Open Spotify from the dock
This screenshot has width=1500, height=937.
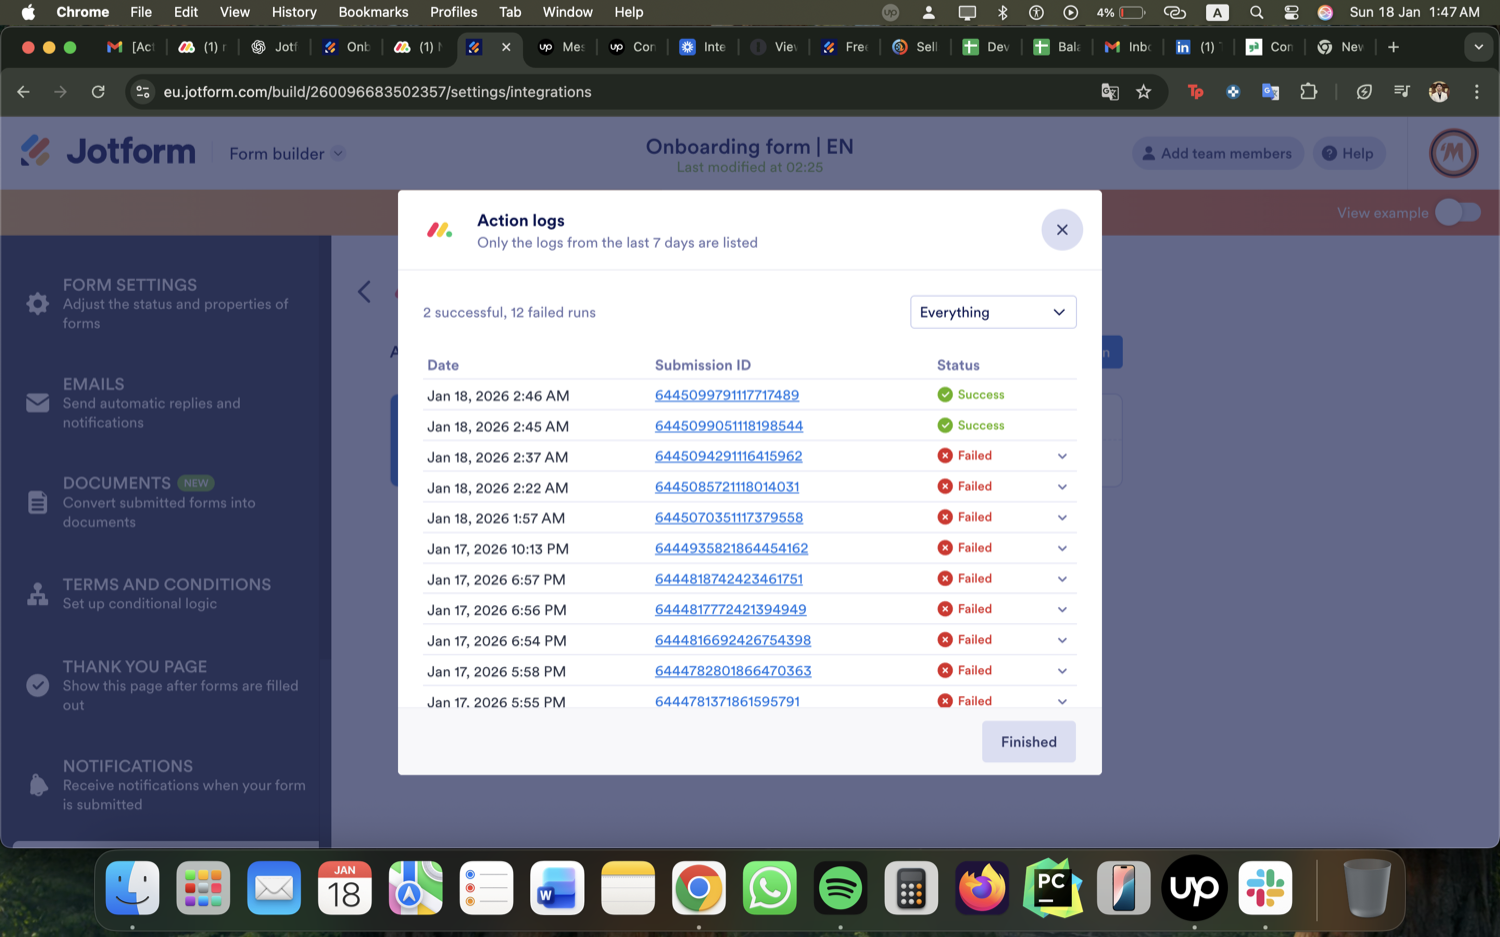[x=840, y=888]
